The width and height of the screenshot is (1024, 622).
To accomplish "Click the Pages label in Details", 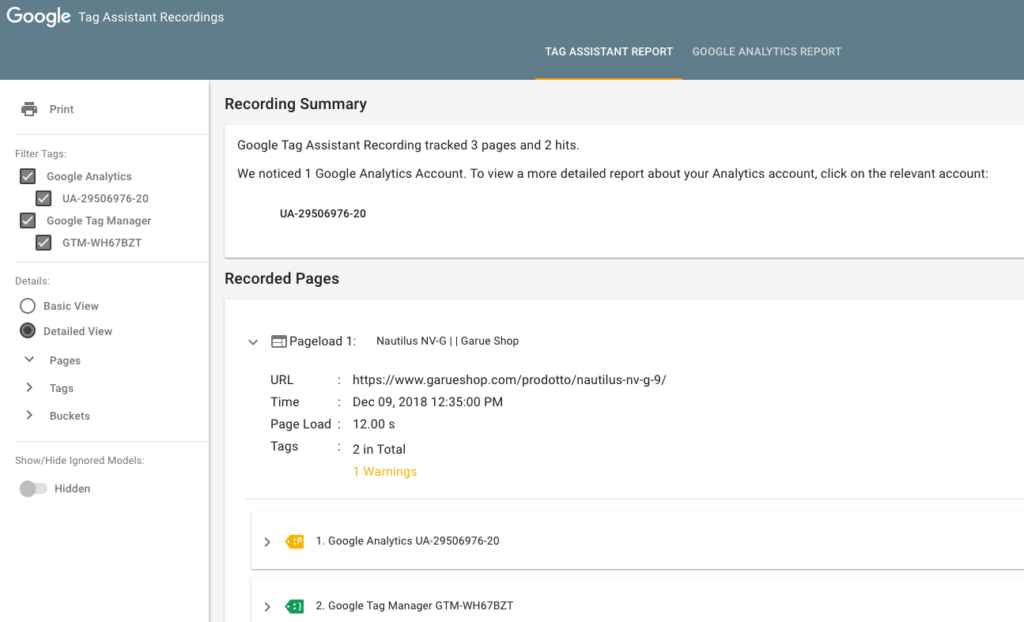I will click(65, 361).
